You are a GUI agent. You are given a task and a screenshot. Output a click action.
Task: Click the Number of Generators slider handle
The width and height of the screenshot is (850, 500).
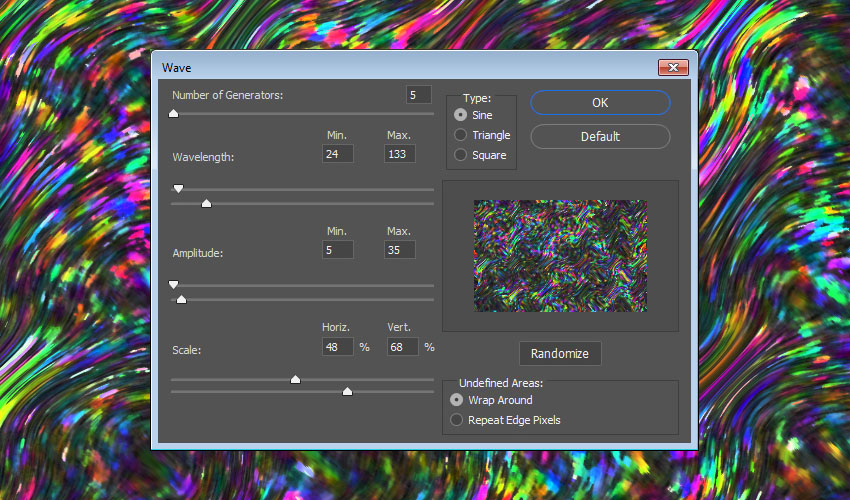pyautogui.click(x=173, y=114)
